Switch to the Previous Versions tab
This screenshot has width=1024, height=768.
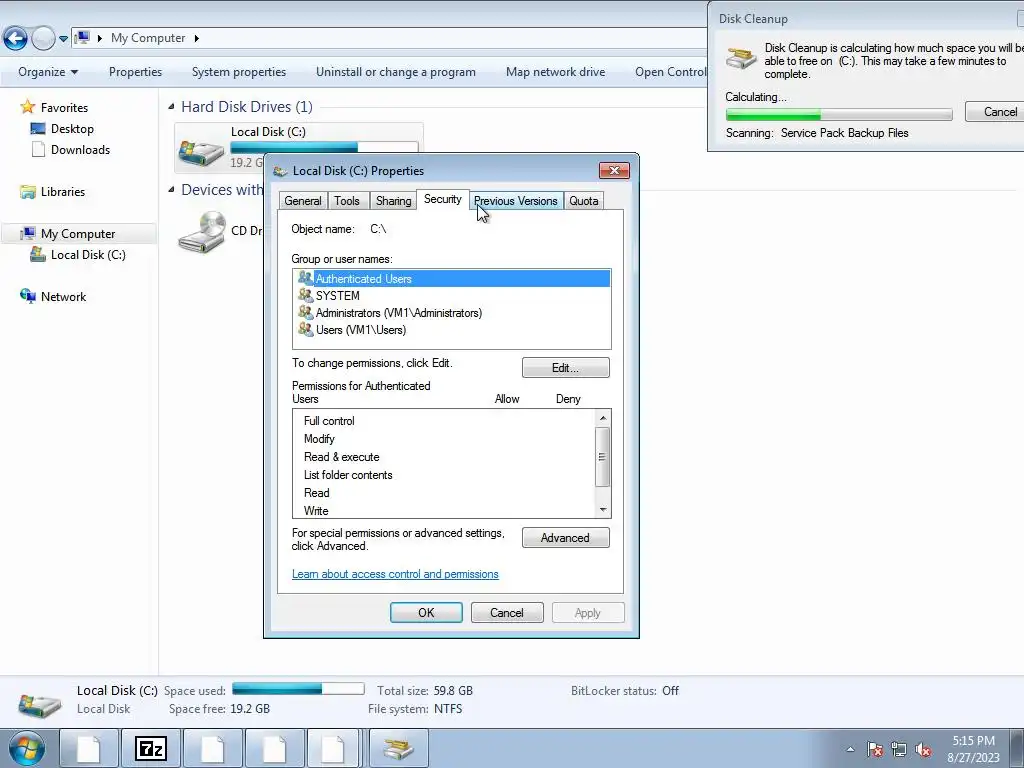[x=515, y=201]
